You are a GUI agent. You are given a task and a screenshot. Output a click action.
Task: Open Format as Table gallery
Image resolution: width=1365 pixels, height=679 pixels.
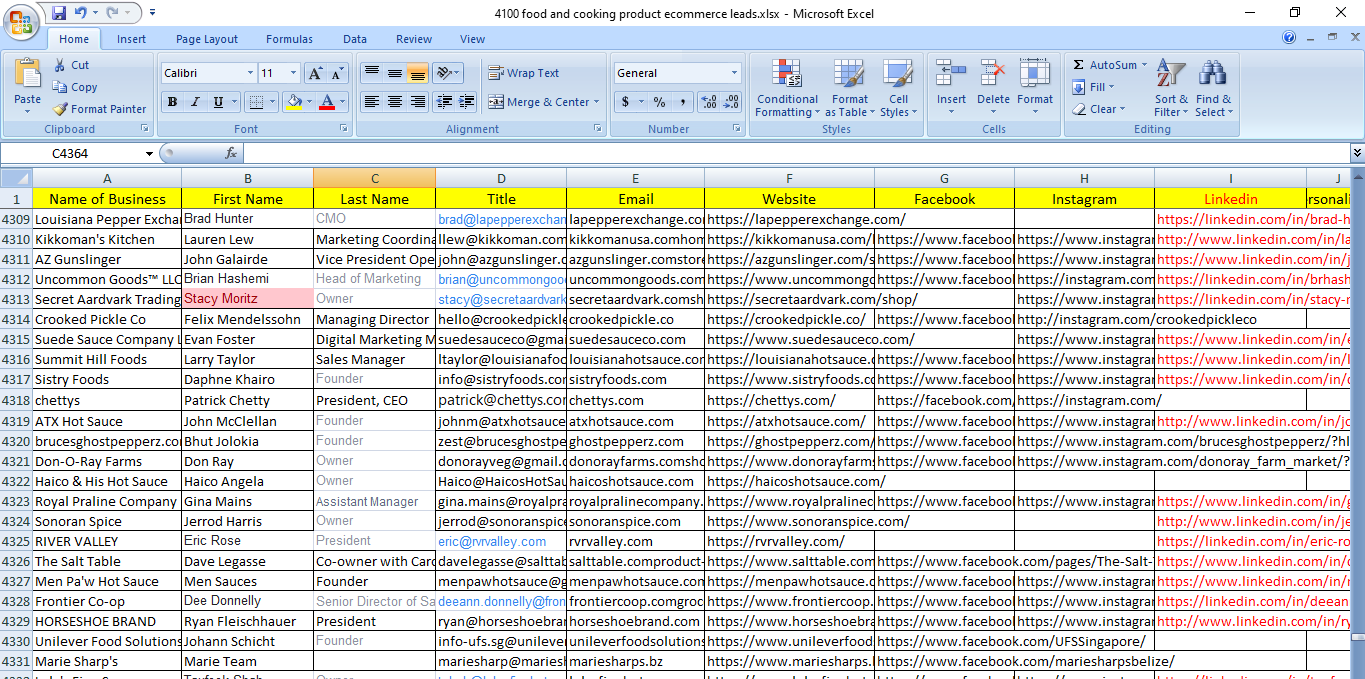[849, 88]
